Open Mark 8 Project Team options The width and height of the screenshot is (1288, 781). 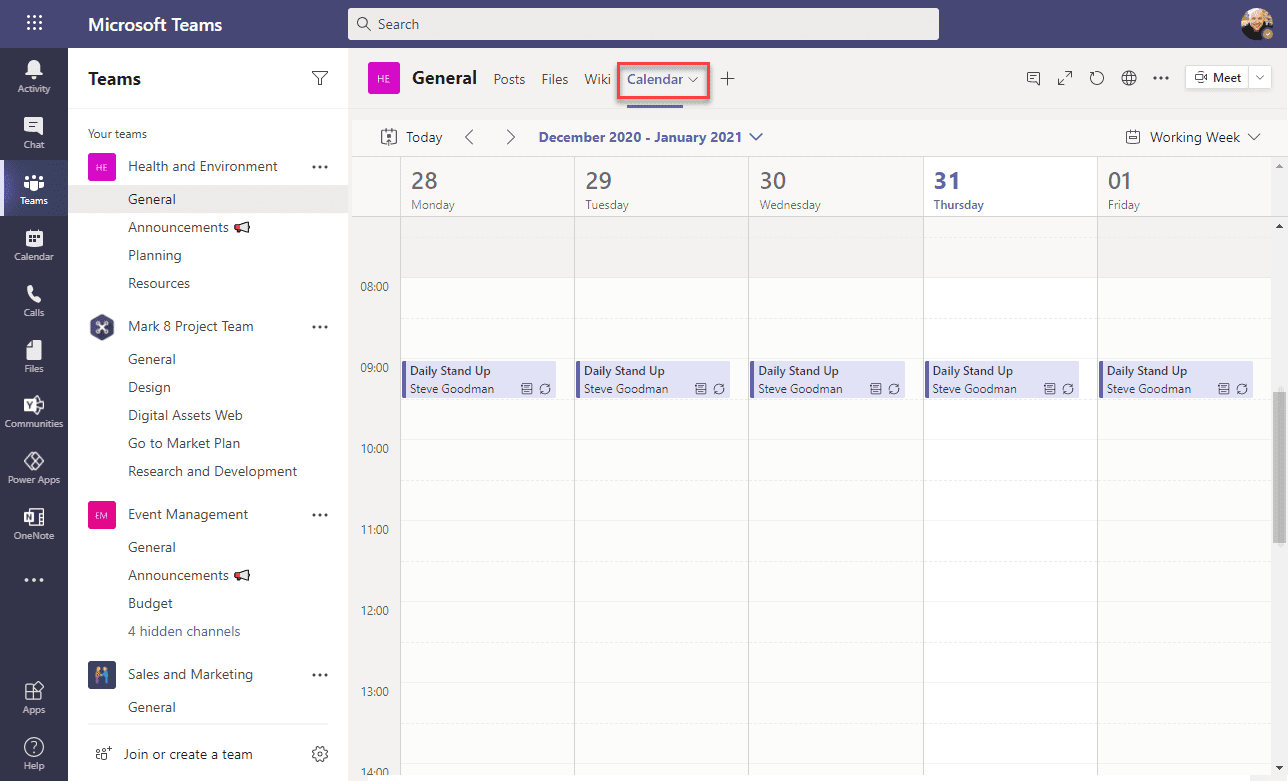tap(320, 327)
